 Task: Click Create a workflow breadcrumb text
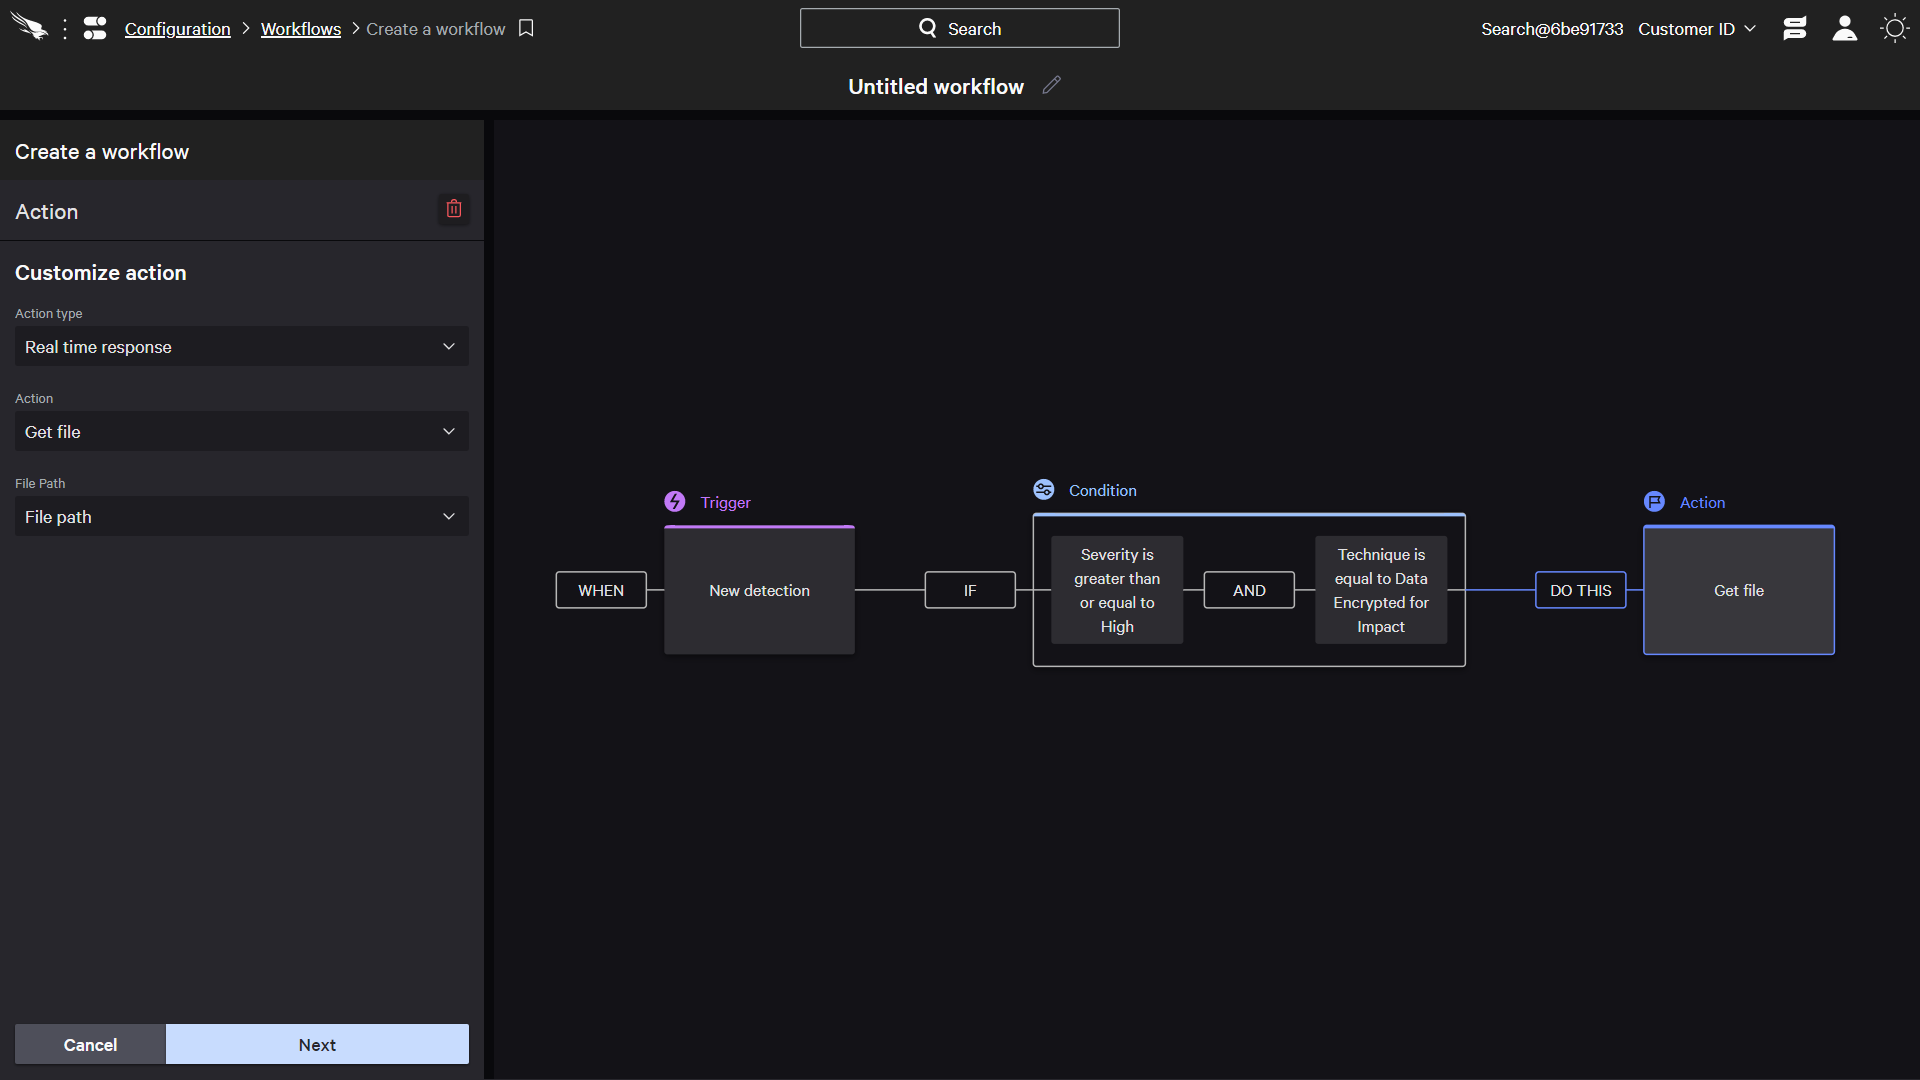436,29
